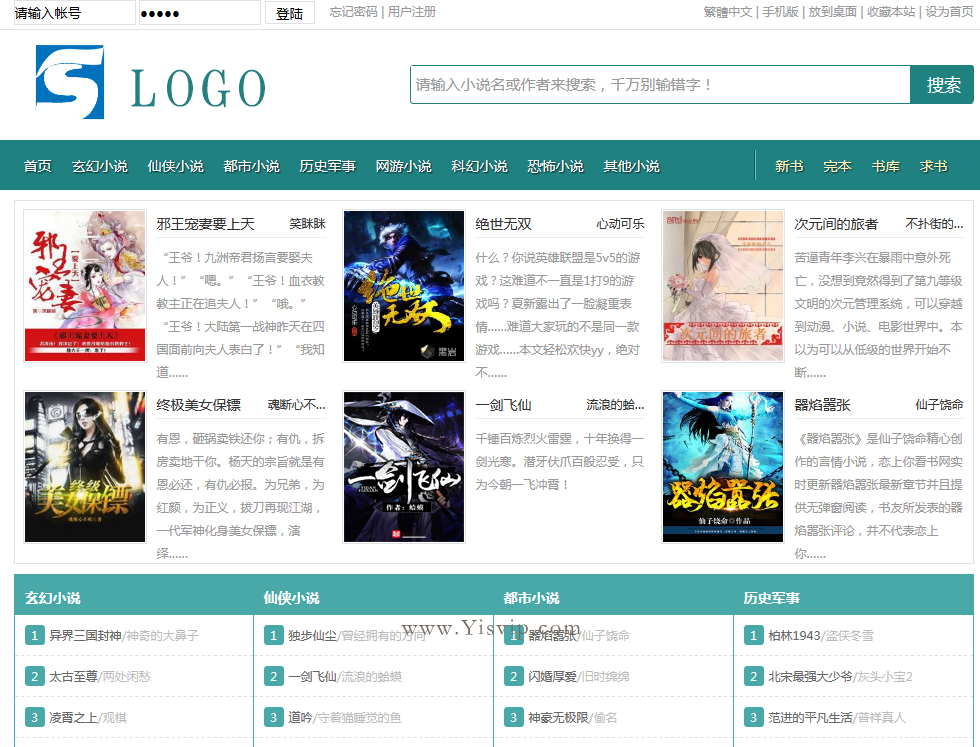Click the cover thumbnail of 绝世无双
Image resolution: width=980 pixels, height=747 pixels.
pyautogui.click(x=403, y=284)
